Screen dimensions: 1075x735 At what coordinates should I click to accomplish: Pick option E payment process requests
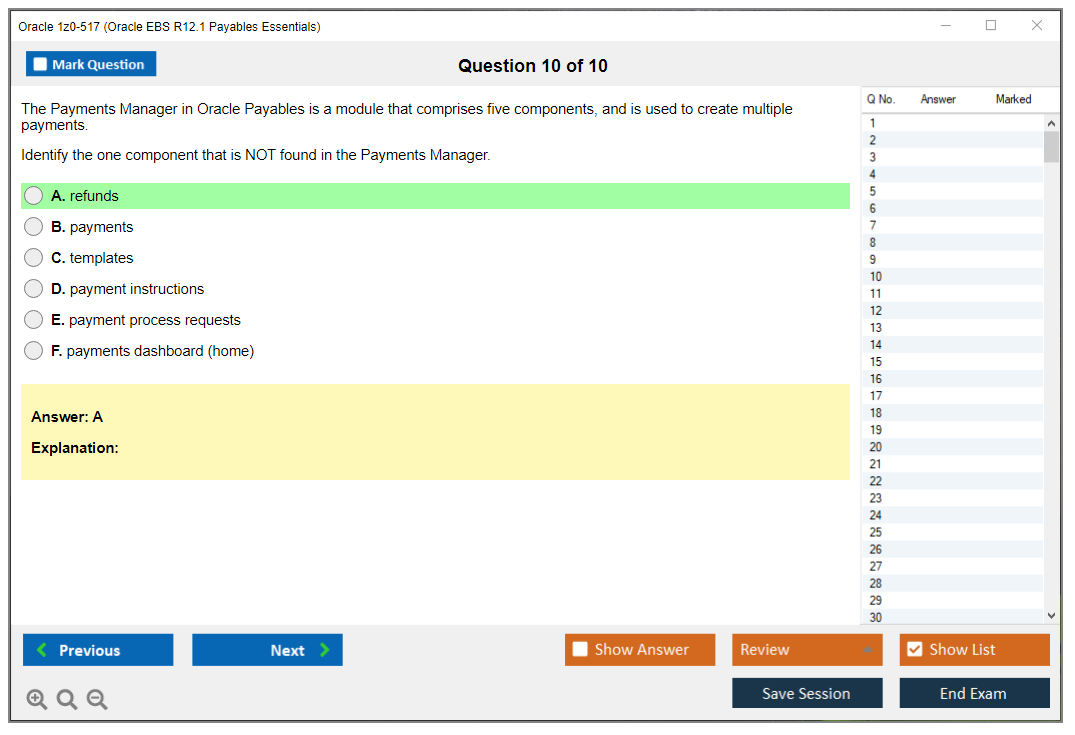34,320
